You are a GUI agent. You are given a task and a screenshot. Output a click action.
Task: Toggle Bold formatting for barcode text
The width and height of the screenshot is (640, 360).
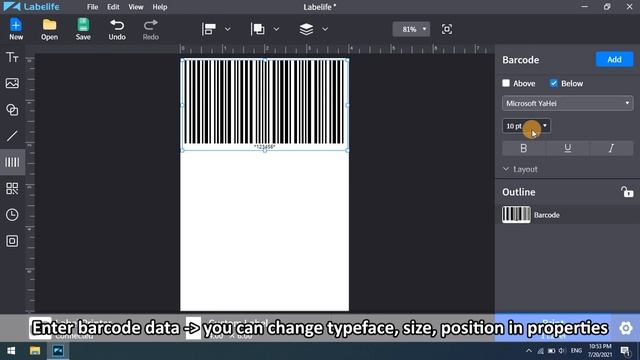pos(524,148)
